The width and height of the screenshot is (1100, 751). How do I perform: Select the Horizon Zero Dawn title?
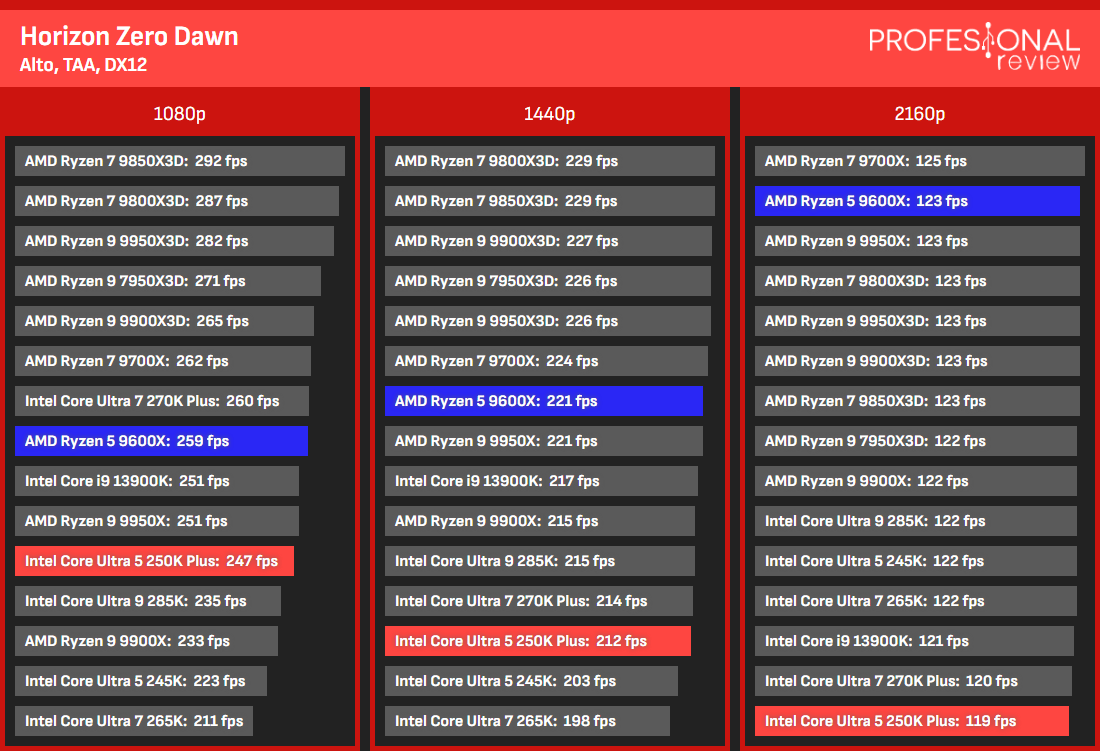[129, 36]
